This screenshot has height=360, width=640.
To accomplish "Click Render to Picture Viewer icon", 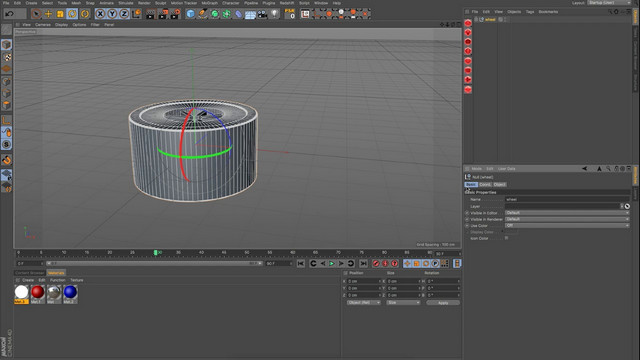I will pos(163,14).
